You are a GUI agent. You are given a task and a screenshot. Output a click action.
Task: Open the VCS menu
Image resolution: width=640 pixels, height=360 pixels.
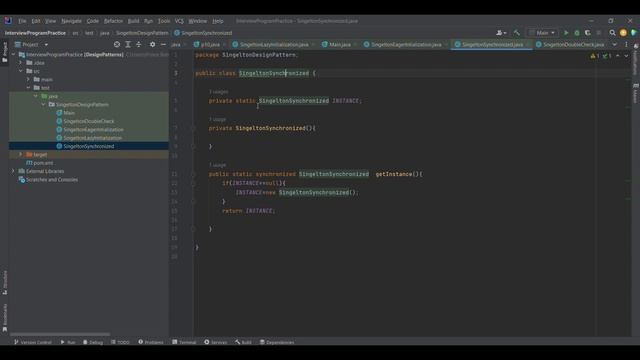point(179,21)
